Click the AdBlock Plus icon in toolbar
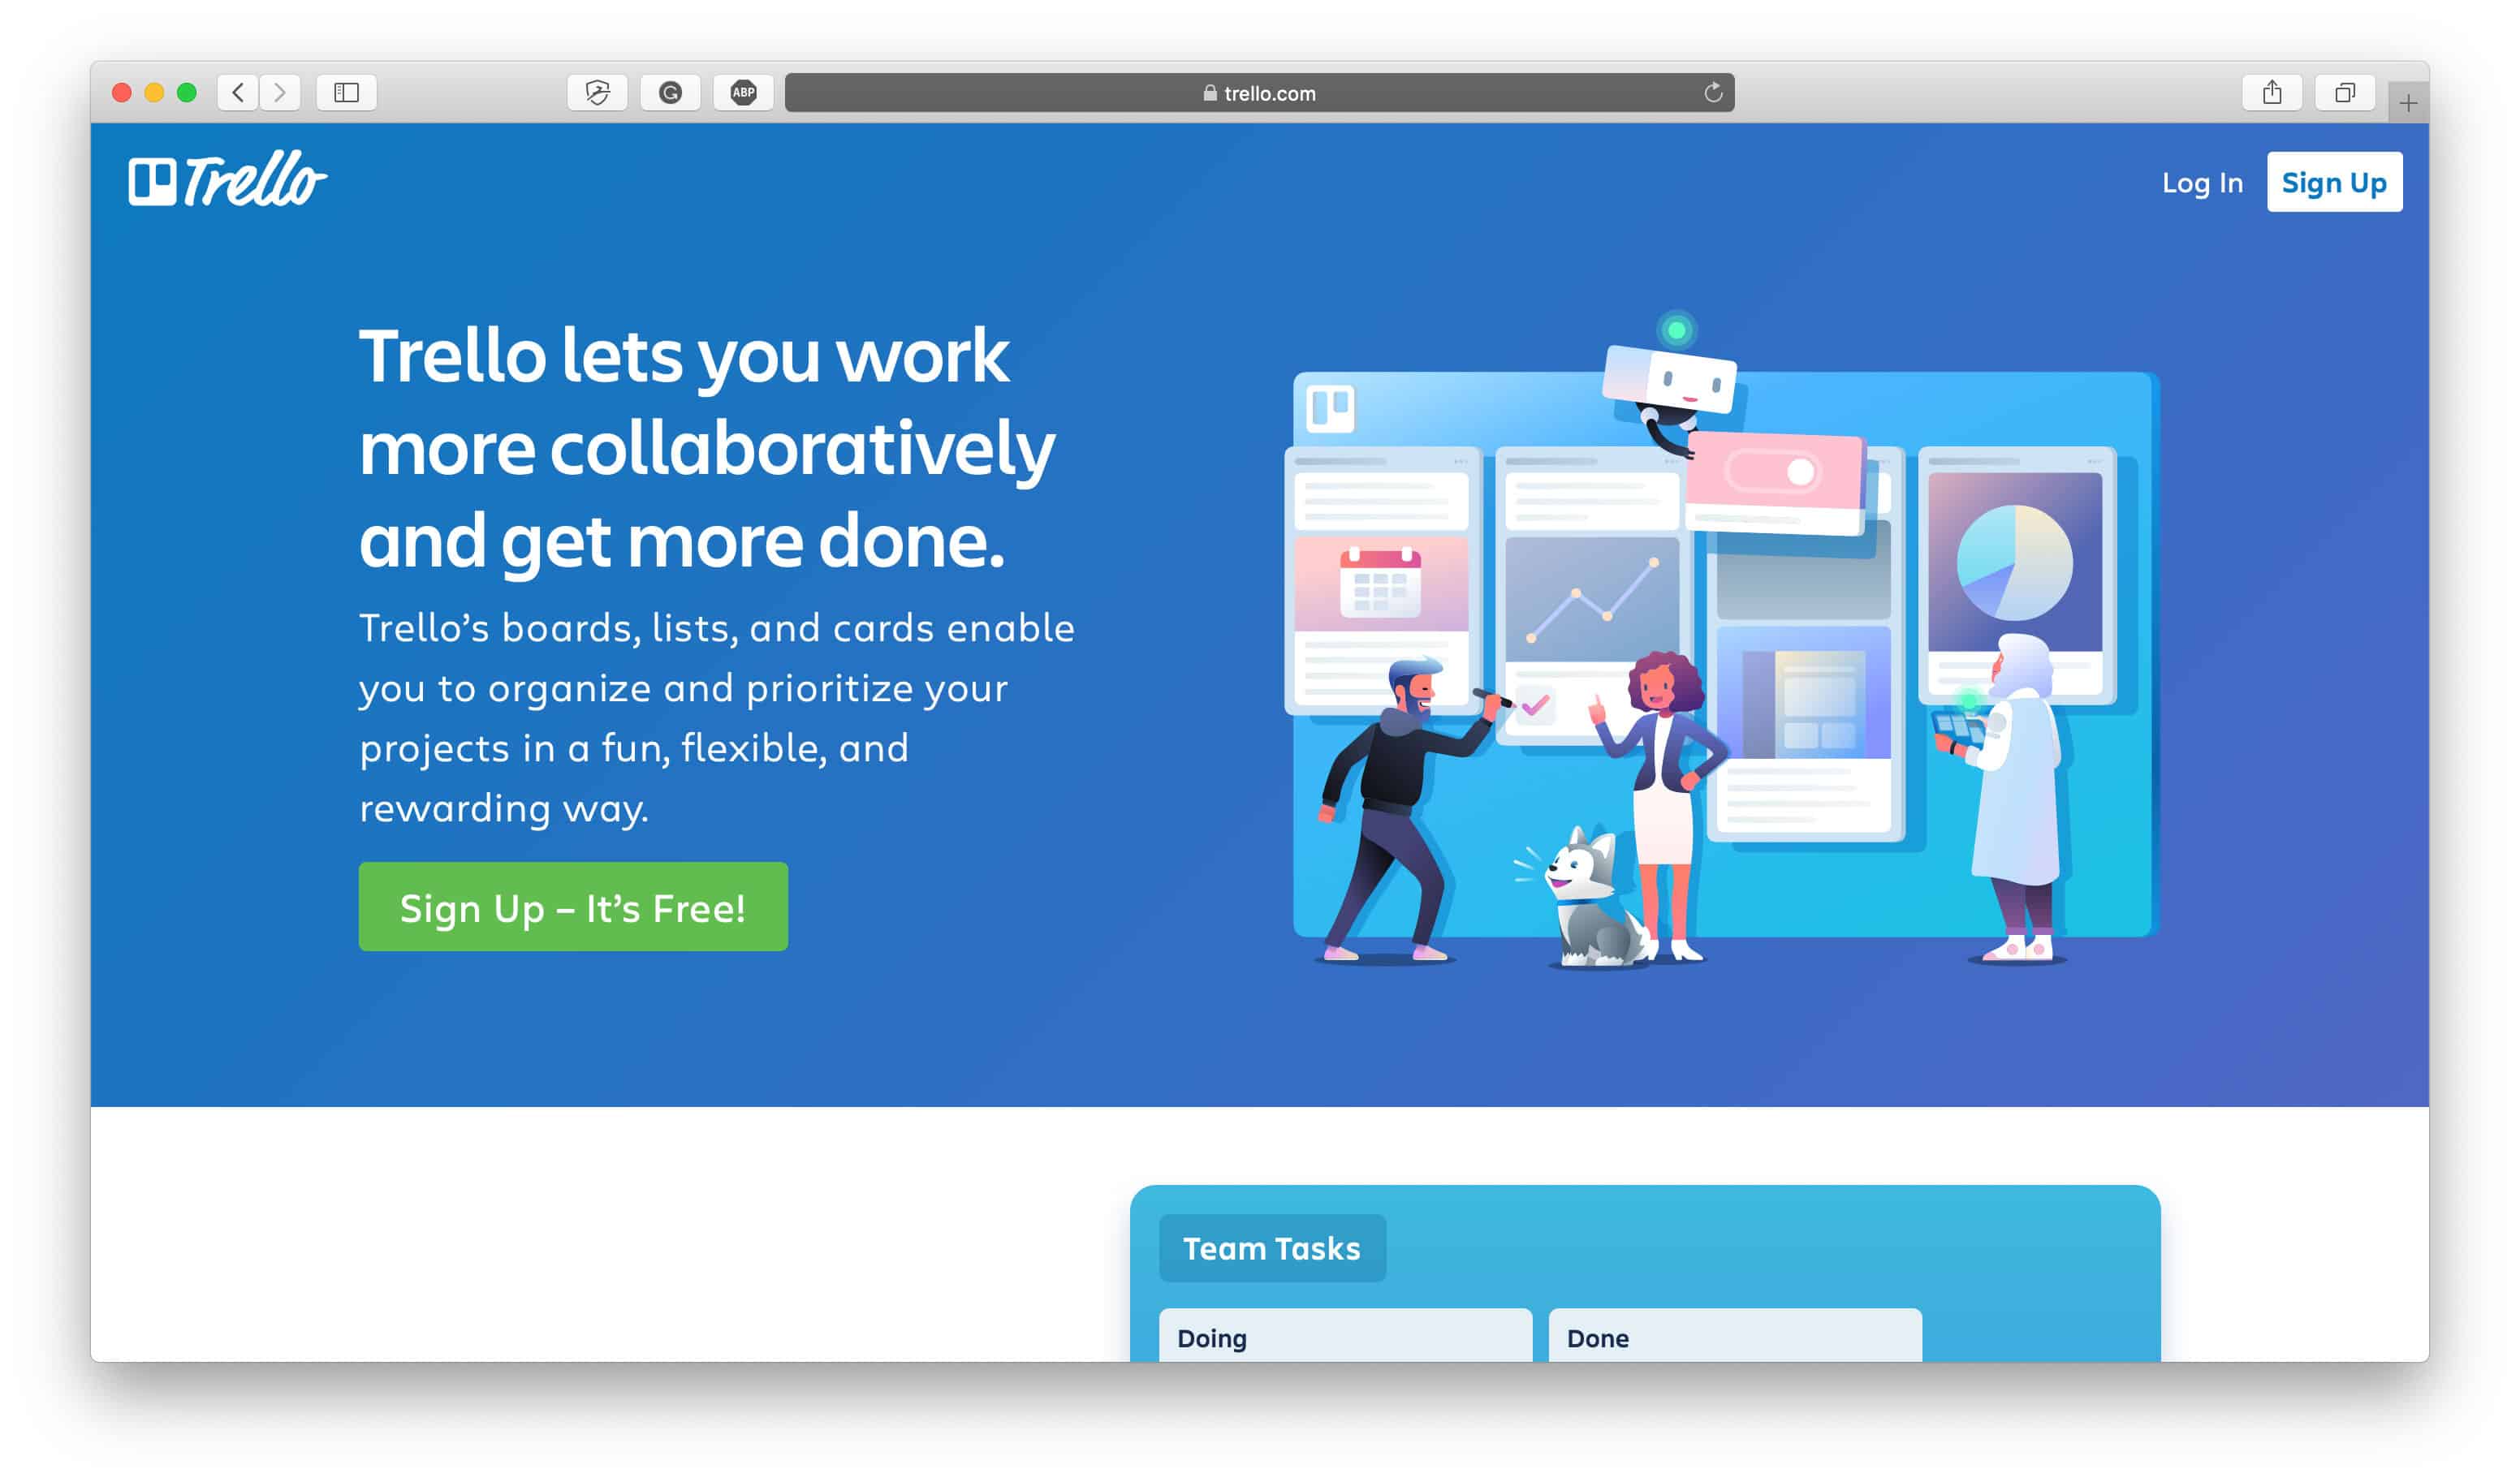 point(744,92)
